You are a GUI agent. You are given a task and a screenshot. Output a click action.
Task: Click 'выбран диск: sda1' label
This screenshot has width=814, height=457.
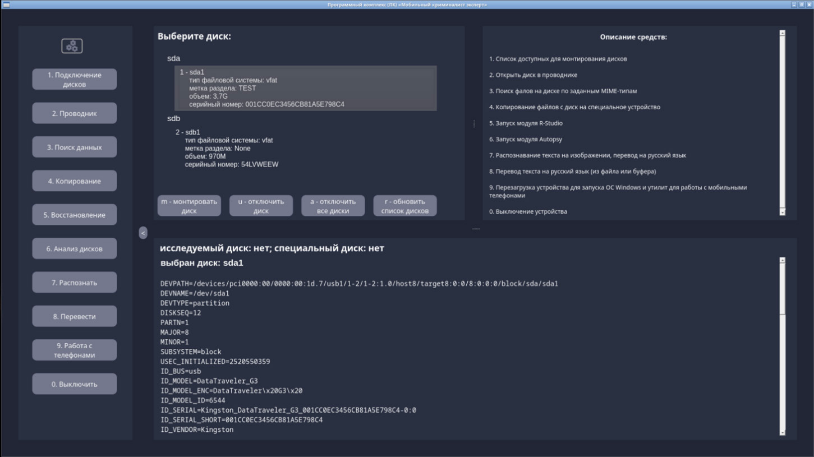201,263
